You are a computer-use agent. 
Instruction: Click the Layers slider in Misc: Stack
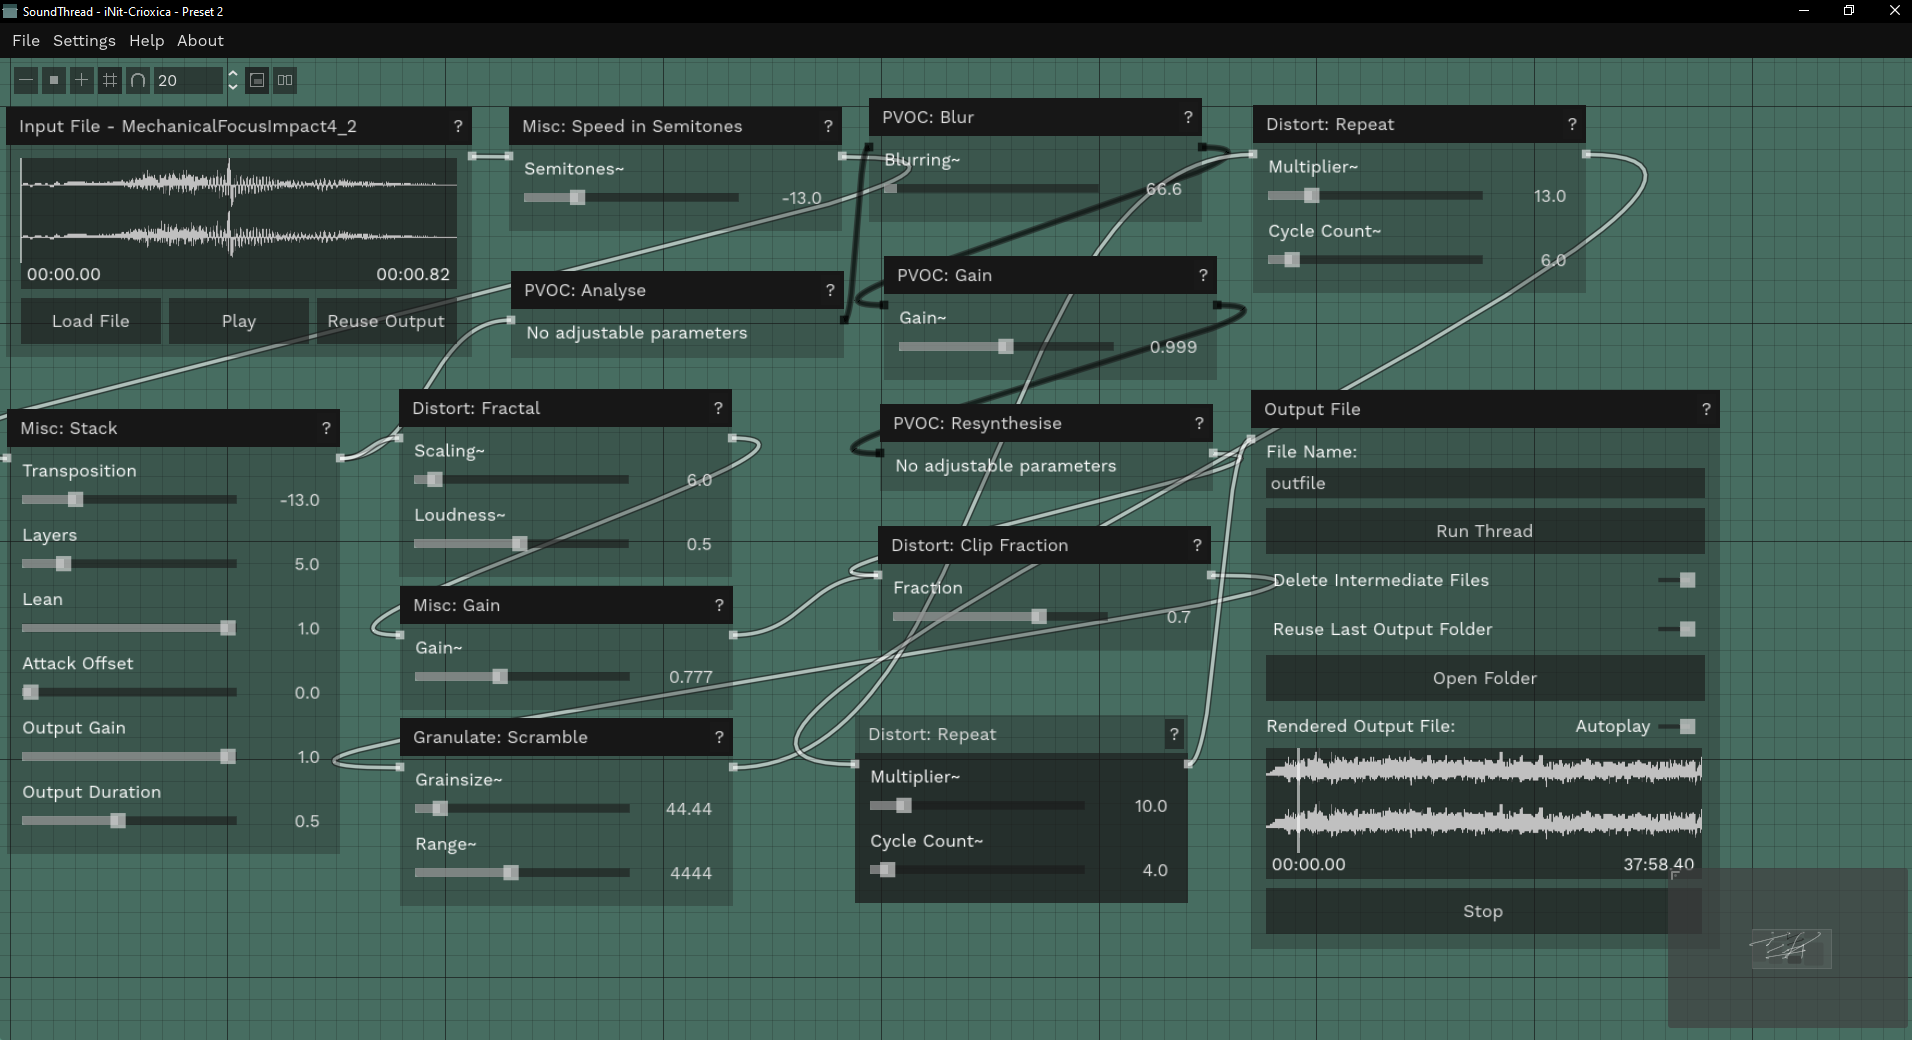point(129,564)
